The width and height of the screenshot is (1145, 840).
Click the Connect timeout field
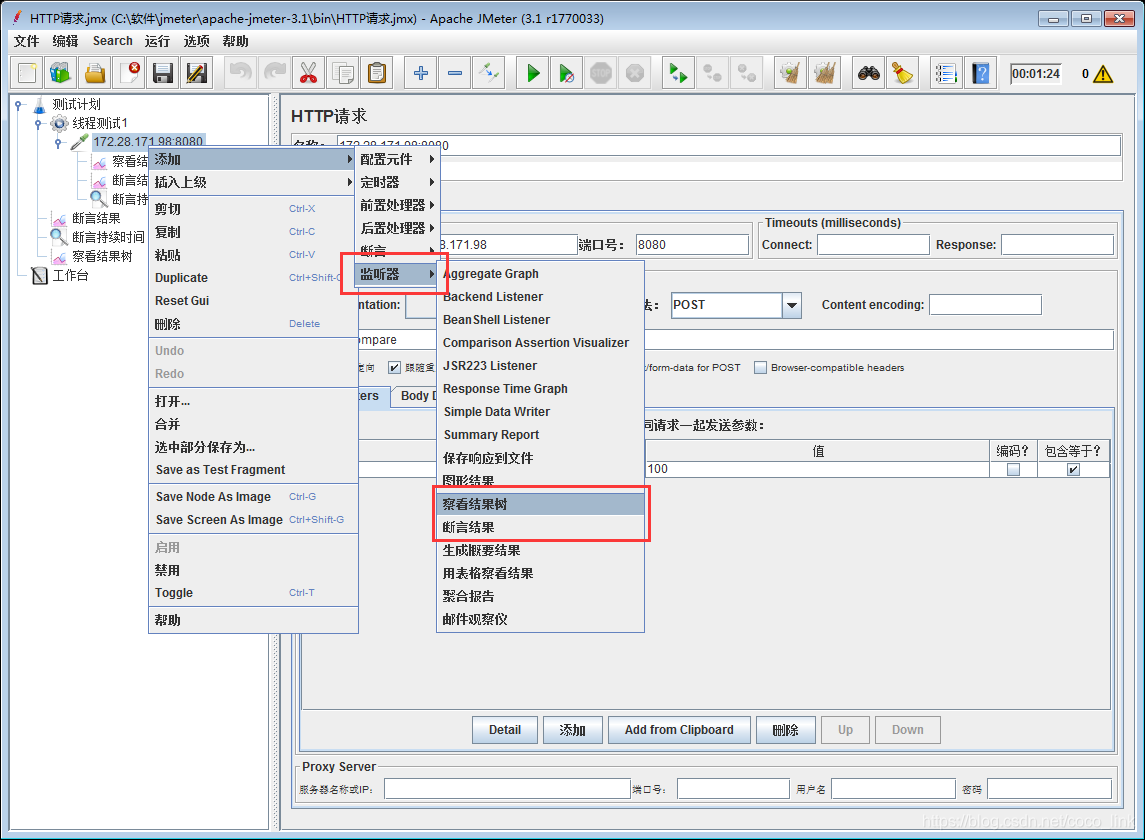coord(873,245)
